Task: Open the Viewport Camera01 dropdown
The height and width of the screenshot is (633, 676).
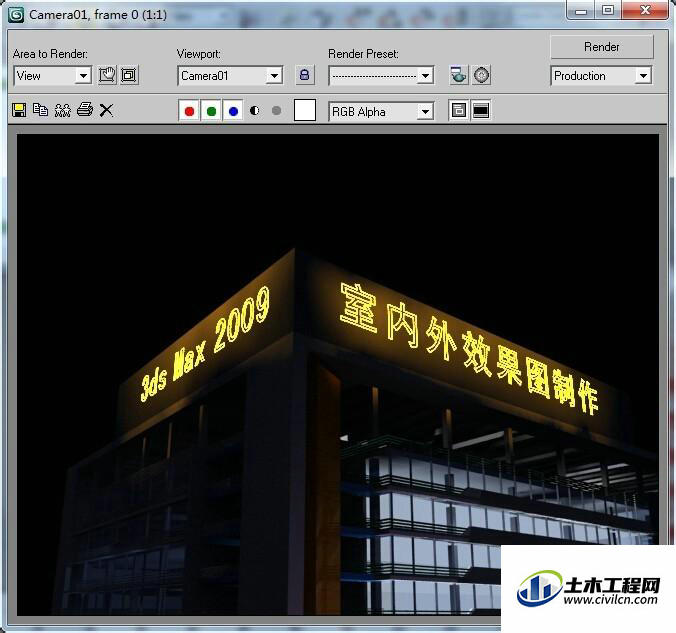Action: coord(230,76)
